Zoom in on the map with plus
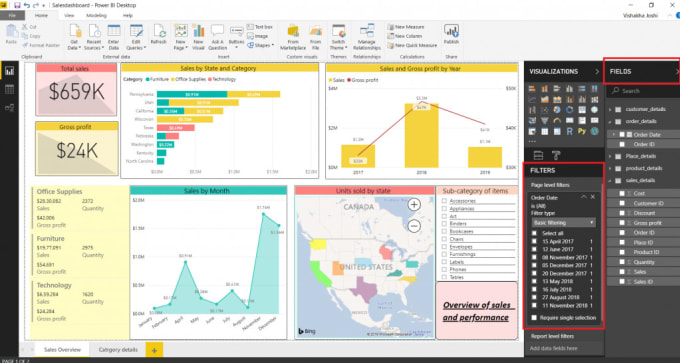This screenshot has width=680, height=363. pos(414,205)
